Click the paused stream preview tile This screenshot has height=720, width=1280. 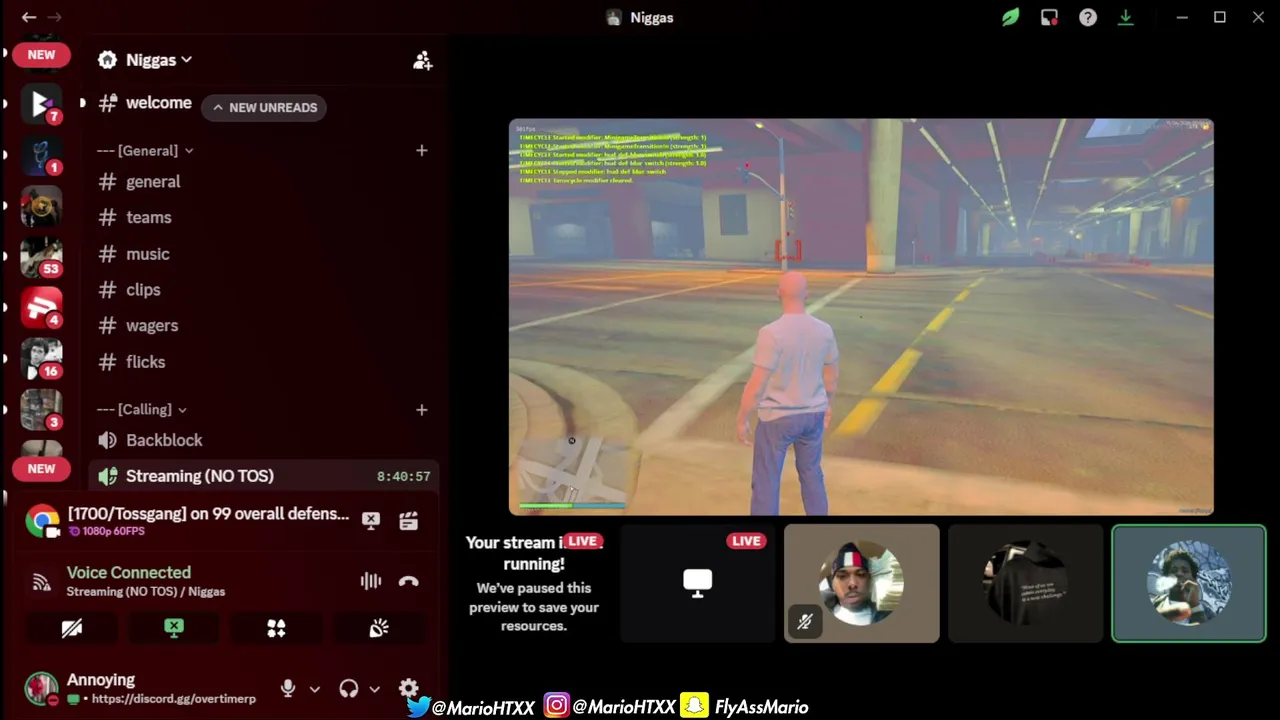[x=533, y=582]
